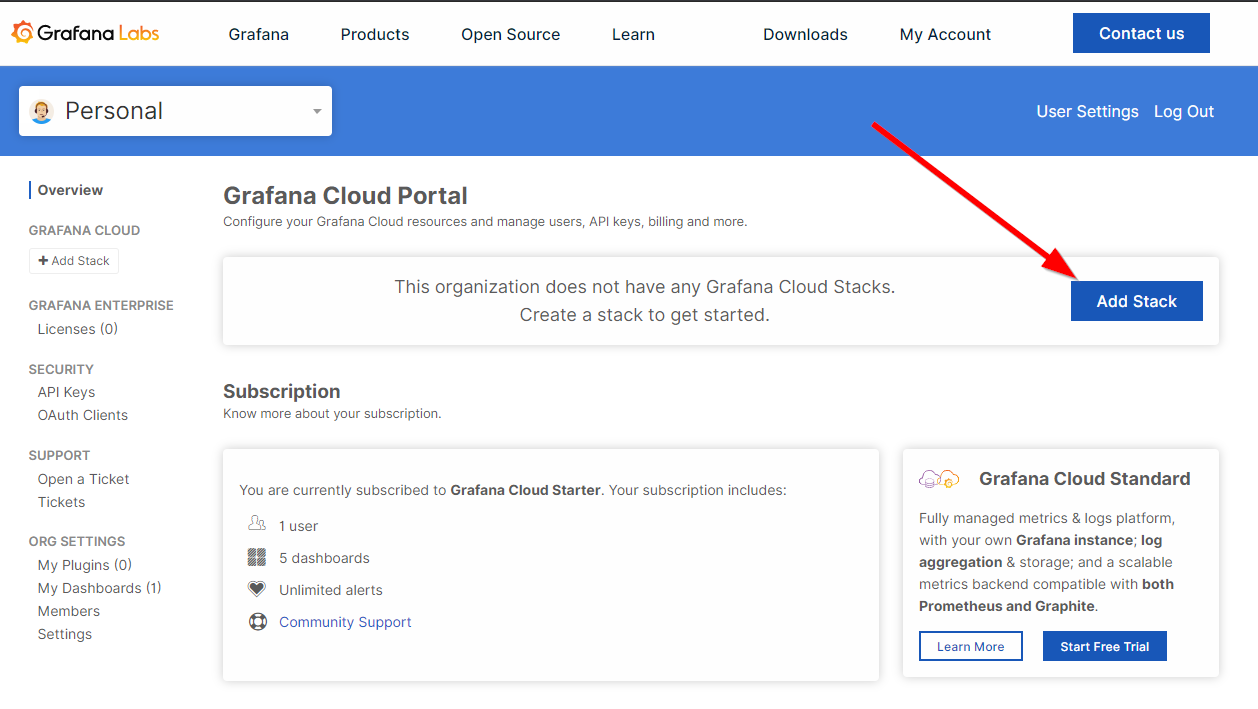Click the sidebar + Add Stack button

click(x=74, y=261)
